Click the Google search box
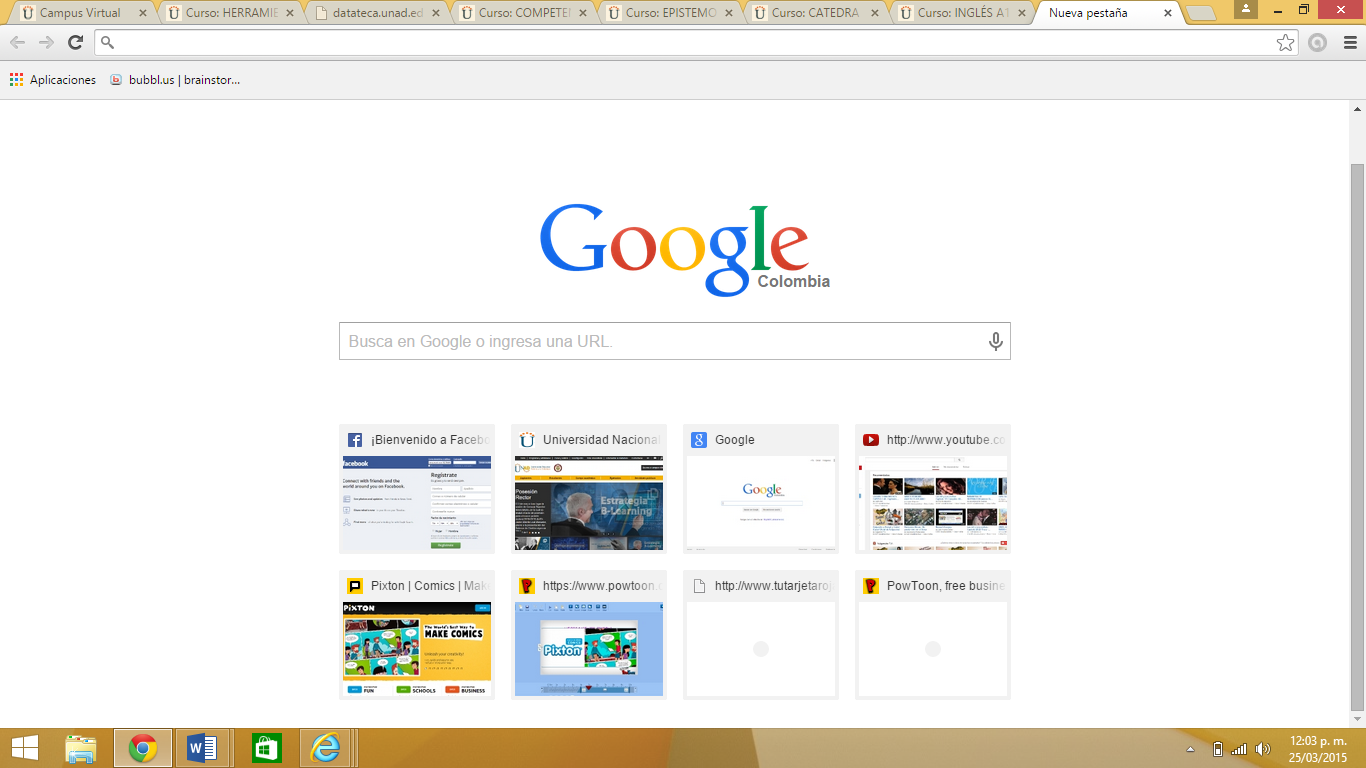Screen dimensions: 1366x768 tap(675, 341)
